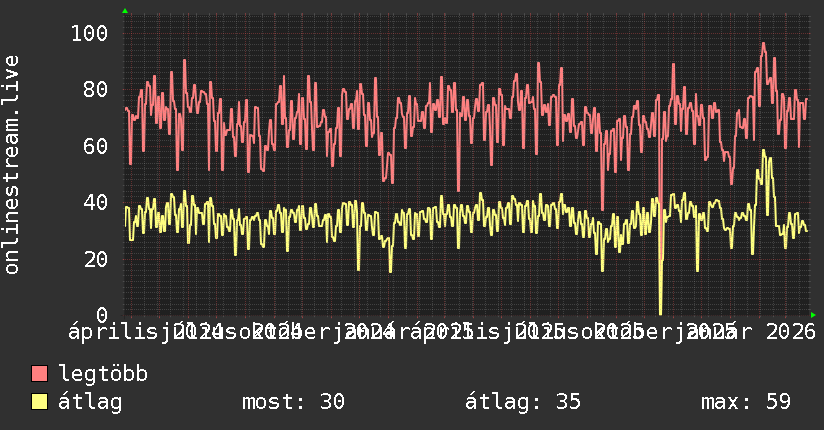Screen dimensions: 824x430
Task: Click the green arrow at the end of the x-axis
Action: coord(813,315)
